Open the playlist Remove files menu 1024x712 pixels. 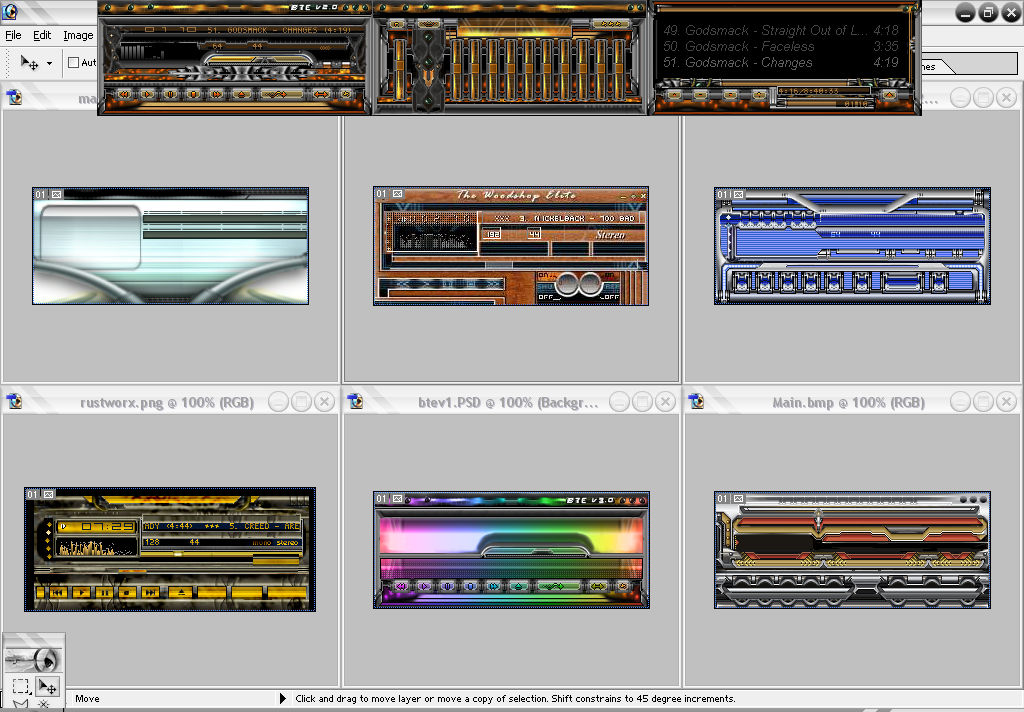click(701, 95)
